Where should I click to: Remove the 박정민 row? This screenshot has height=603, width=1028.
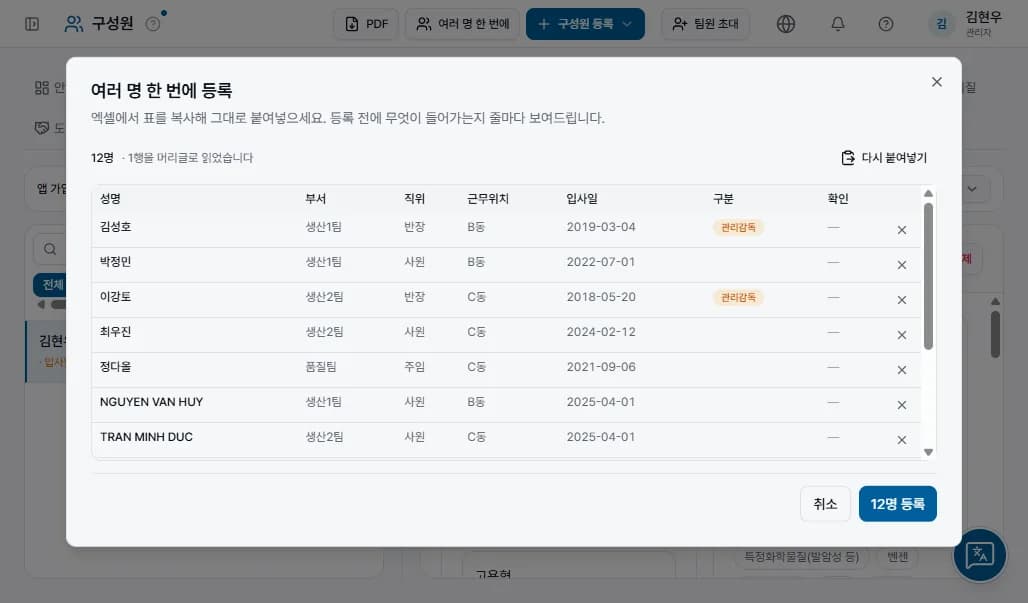click(901, 265)
